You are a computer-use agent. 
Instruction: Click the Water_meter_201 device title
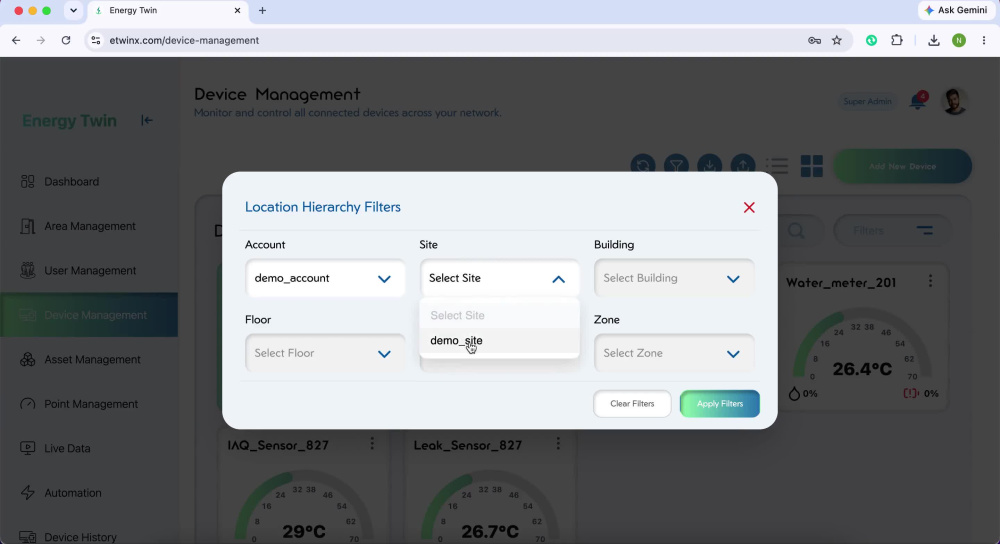pyautogui.click(x=841, y=283)
